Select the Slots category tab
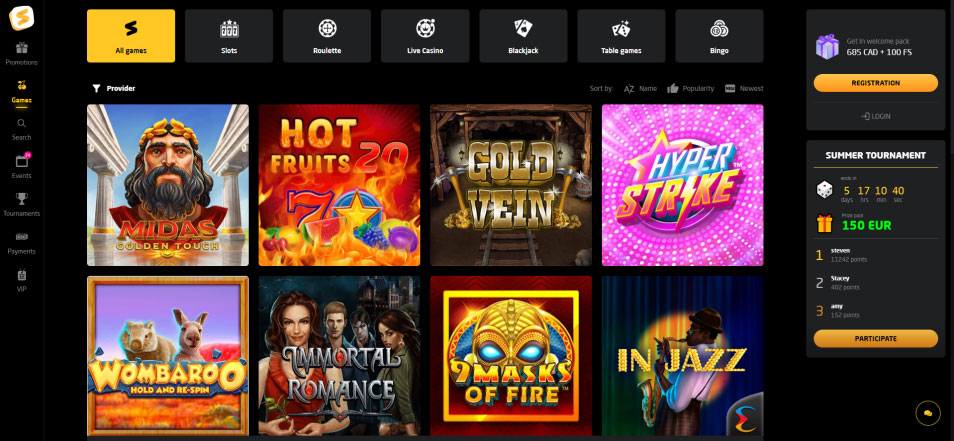This screenshot has width=954, height=441. pos(229,36)
